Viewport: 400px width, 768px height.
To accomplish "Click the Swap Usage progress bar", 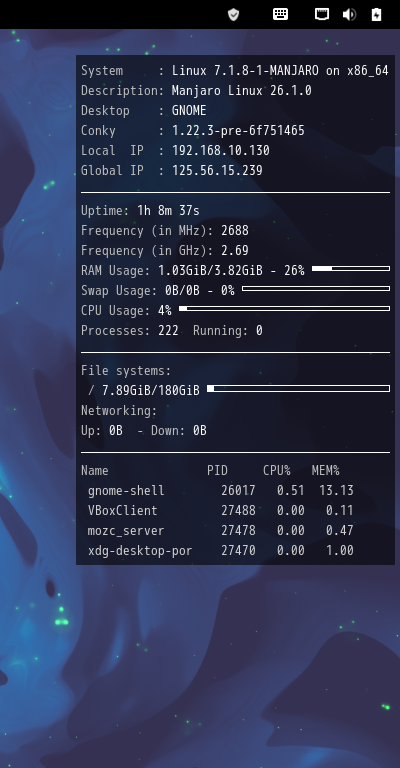I will [316, 288].
